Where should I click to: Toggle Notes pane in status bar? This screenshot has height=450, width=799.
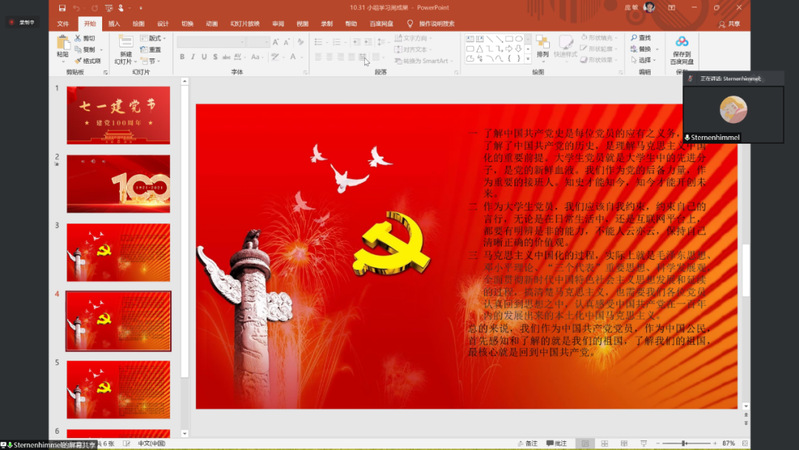[527, 443]
